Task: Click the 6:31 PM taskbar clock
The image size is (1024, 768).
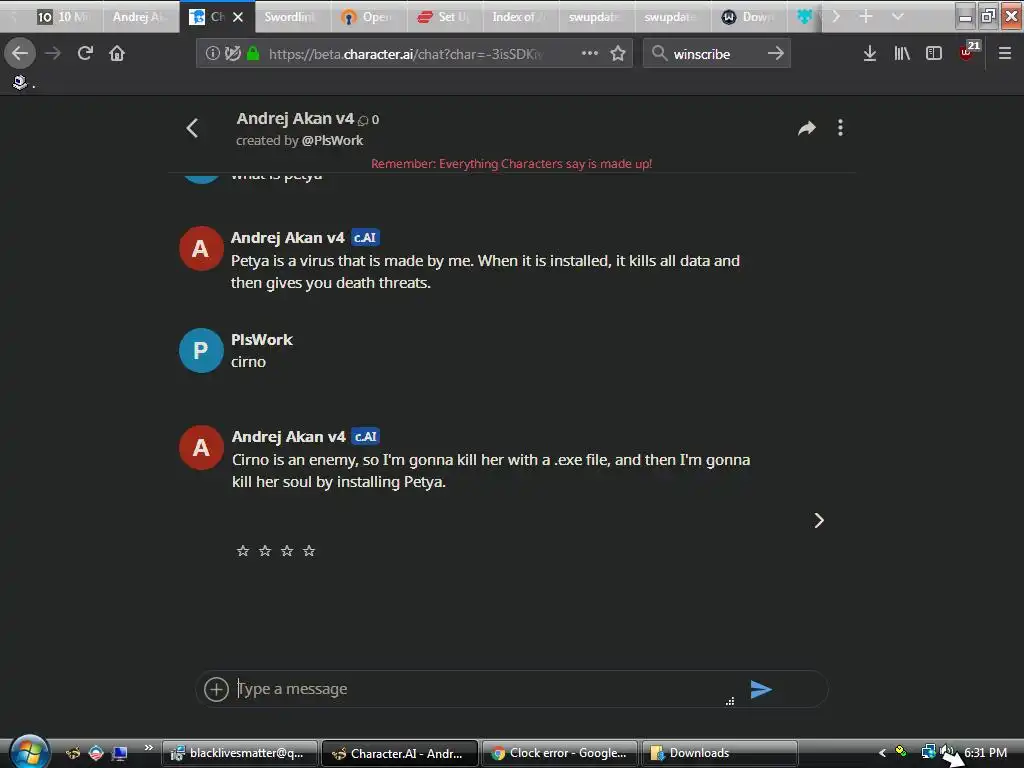Action: point(985,753)
